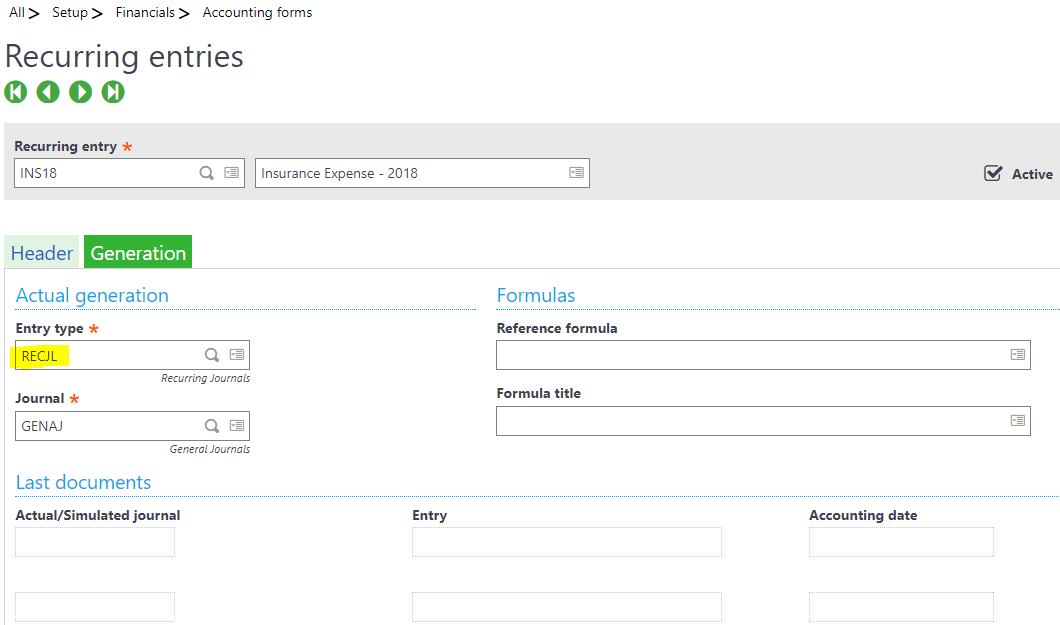The width and height of the screenshot is (1060, 625).
Task: Open the Entry type search magnifier
Action: (211, 354)
